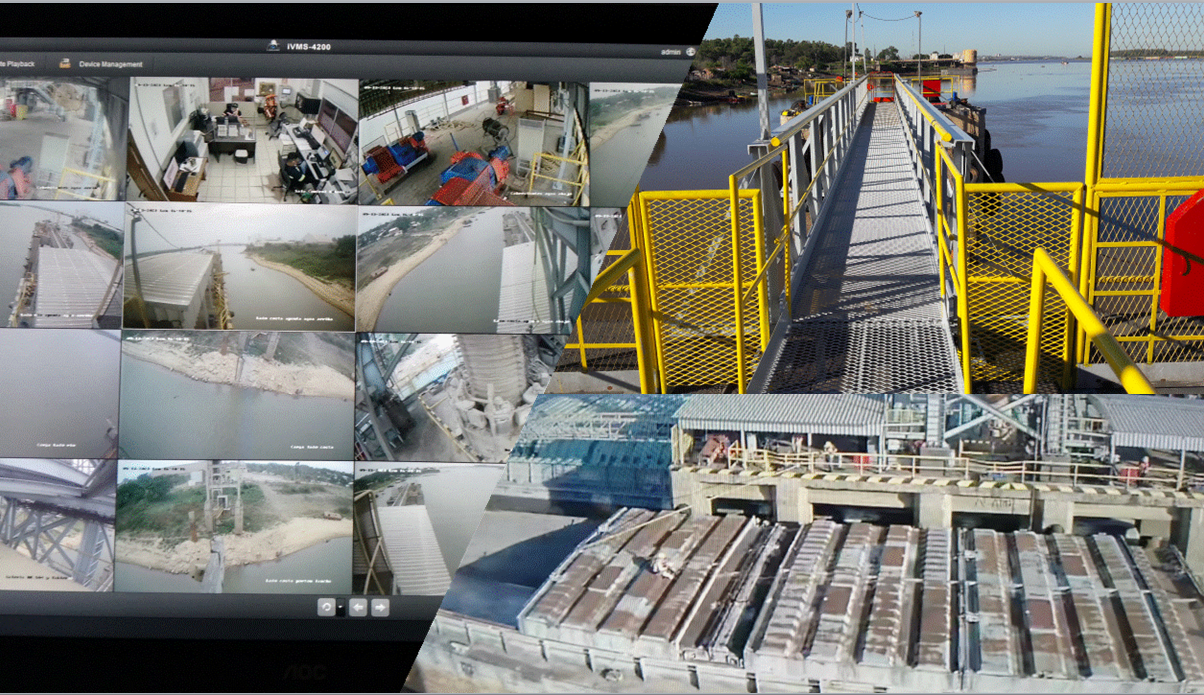Click the iVMS-4200 logo icon
The height and width of the screenshot is (695, 1204).
click(273, 45)
